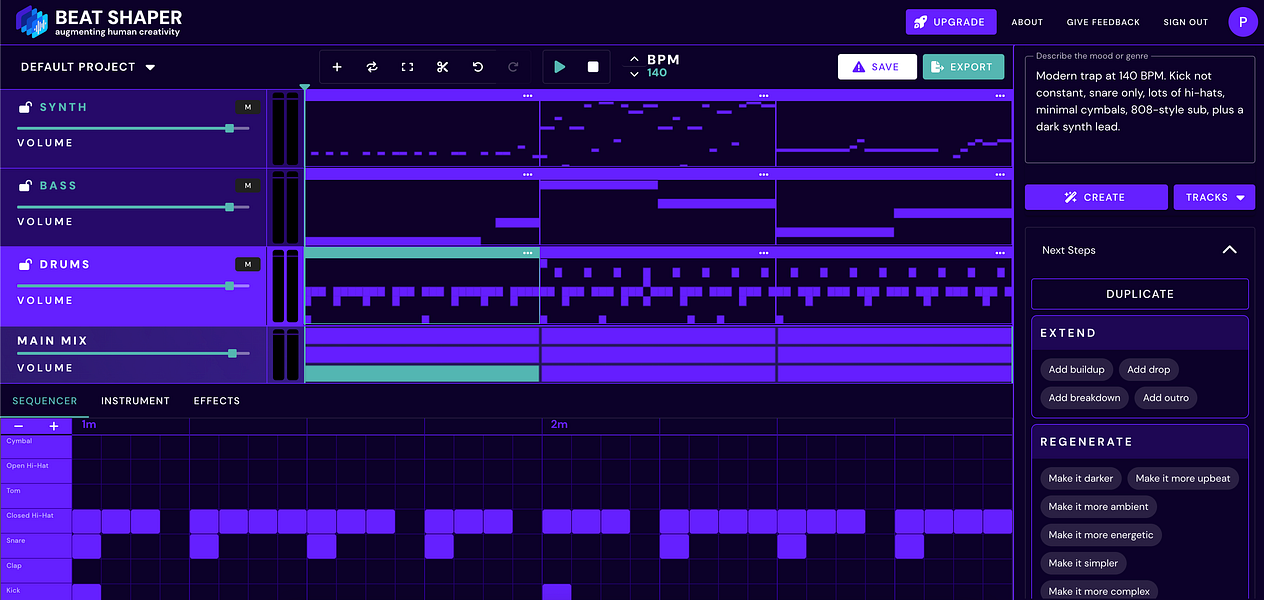Image resolution: width=1264 pixels, height=600 pixels.
Task: Save the project
Action: pos(877,67)
